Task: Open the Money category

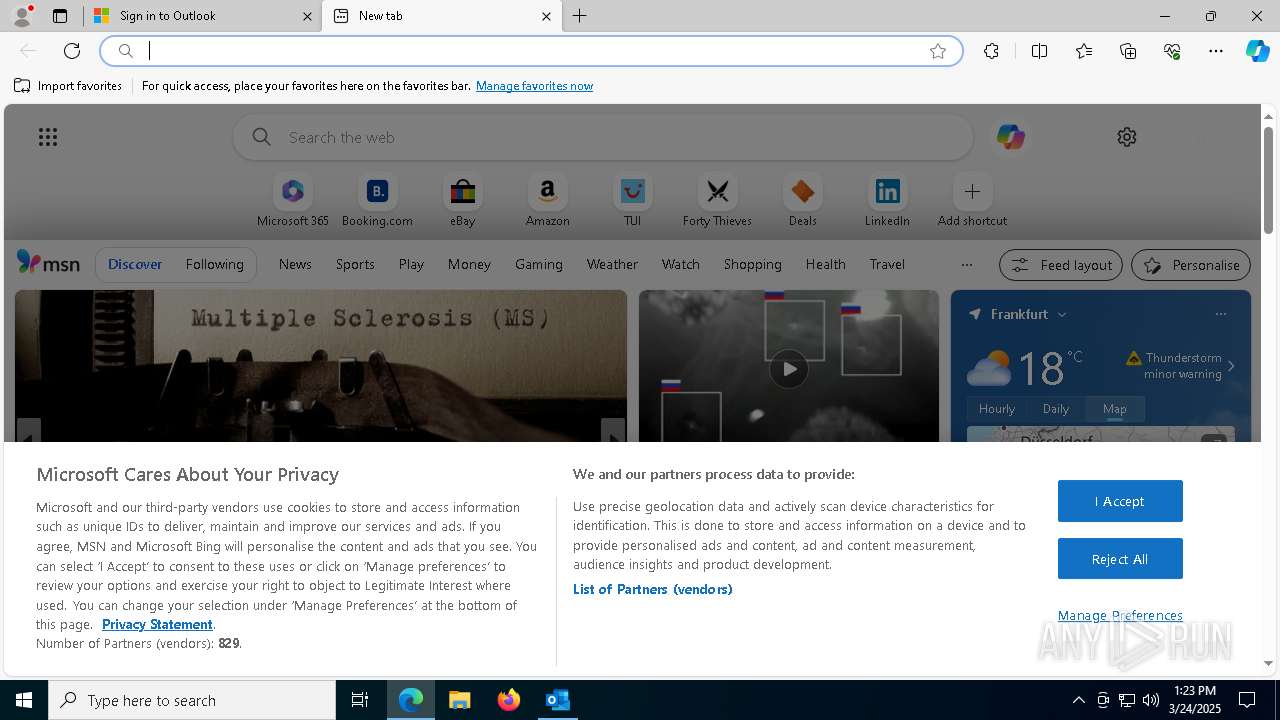Action: click(469, 264)
